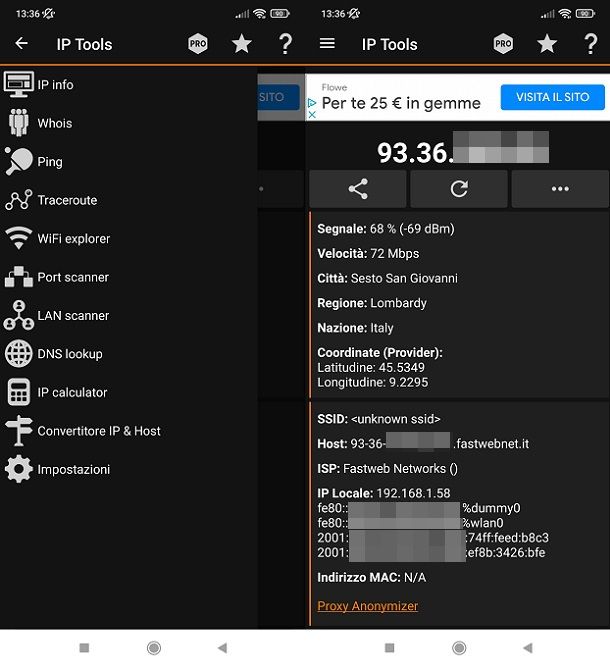The width and height of the screenshot is (610, 671).
Task: Tap the Velocità 72 Mbps line
Action: click(x=368, y=253)
